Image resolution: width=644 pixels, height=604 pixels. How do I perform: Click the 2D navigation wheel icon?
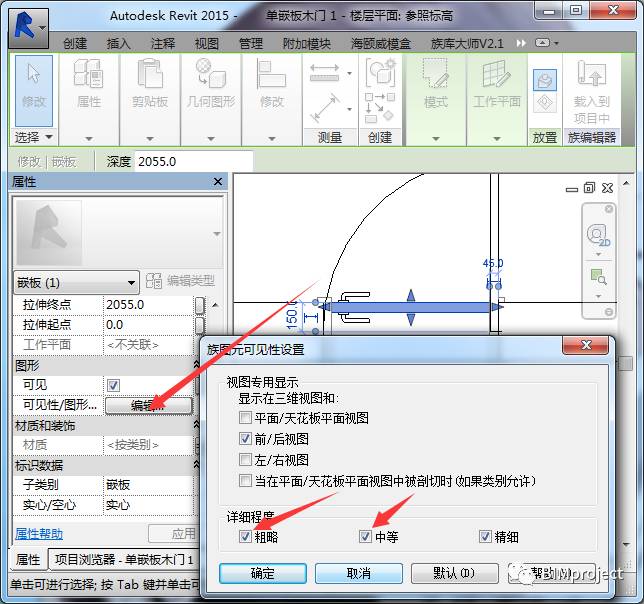(x=598, y=235)
